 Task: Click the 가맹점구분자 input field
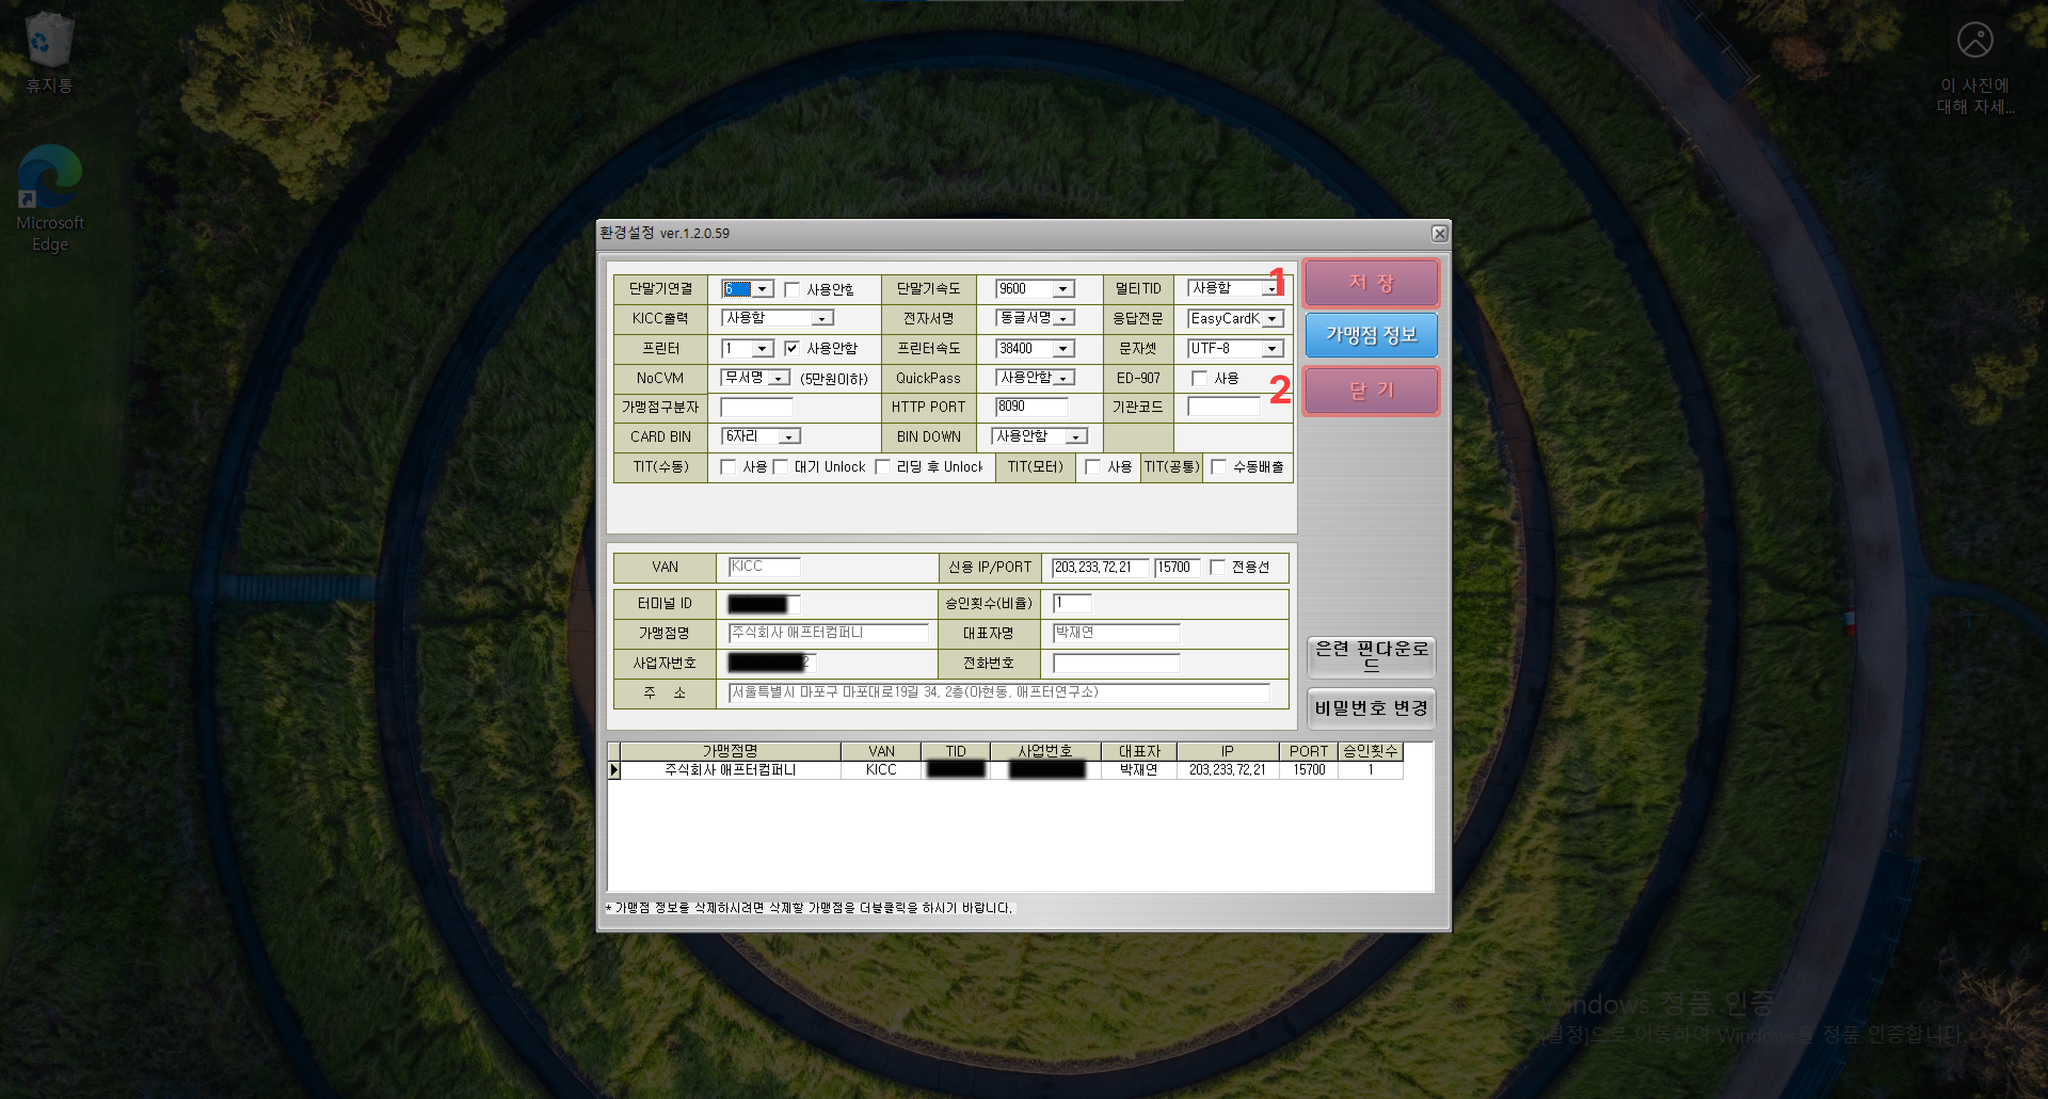click(756, 407)
